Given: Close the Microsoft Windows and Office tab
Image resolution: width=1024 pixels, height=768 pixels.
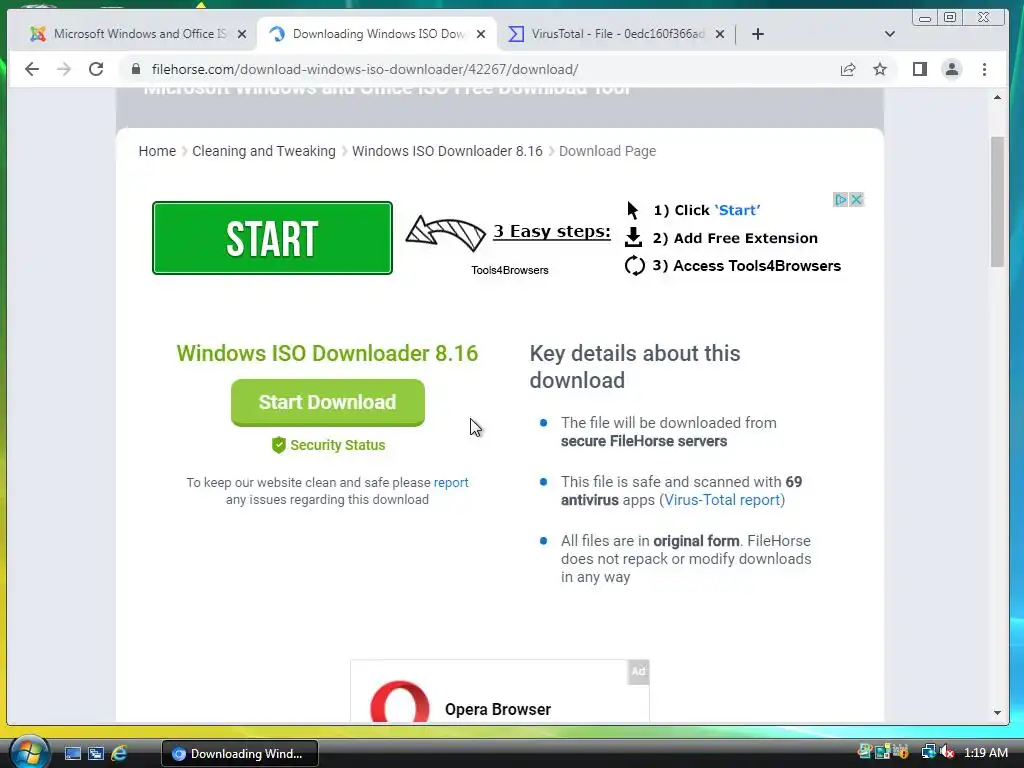Looking at the screenshot, I should tap(242, 34).
